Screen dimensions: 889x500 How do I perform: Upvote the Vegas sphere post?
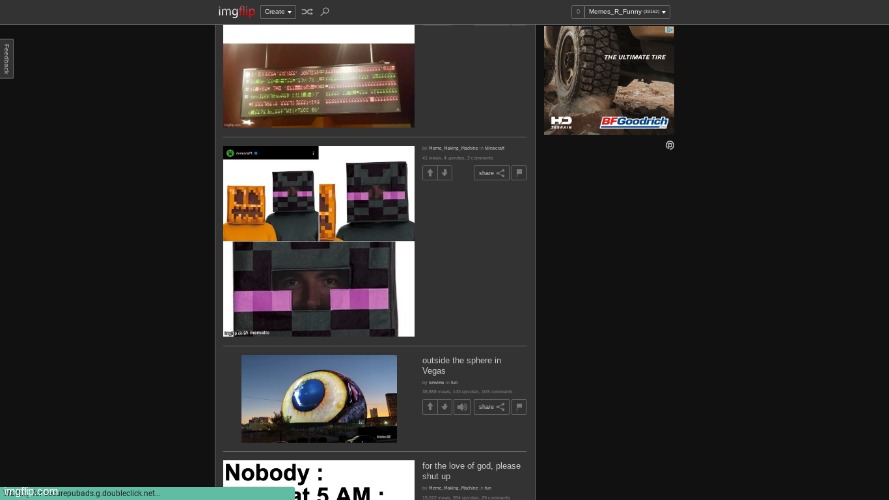(430, 407)
